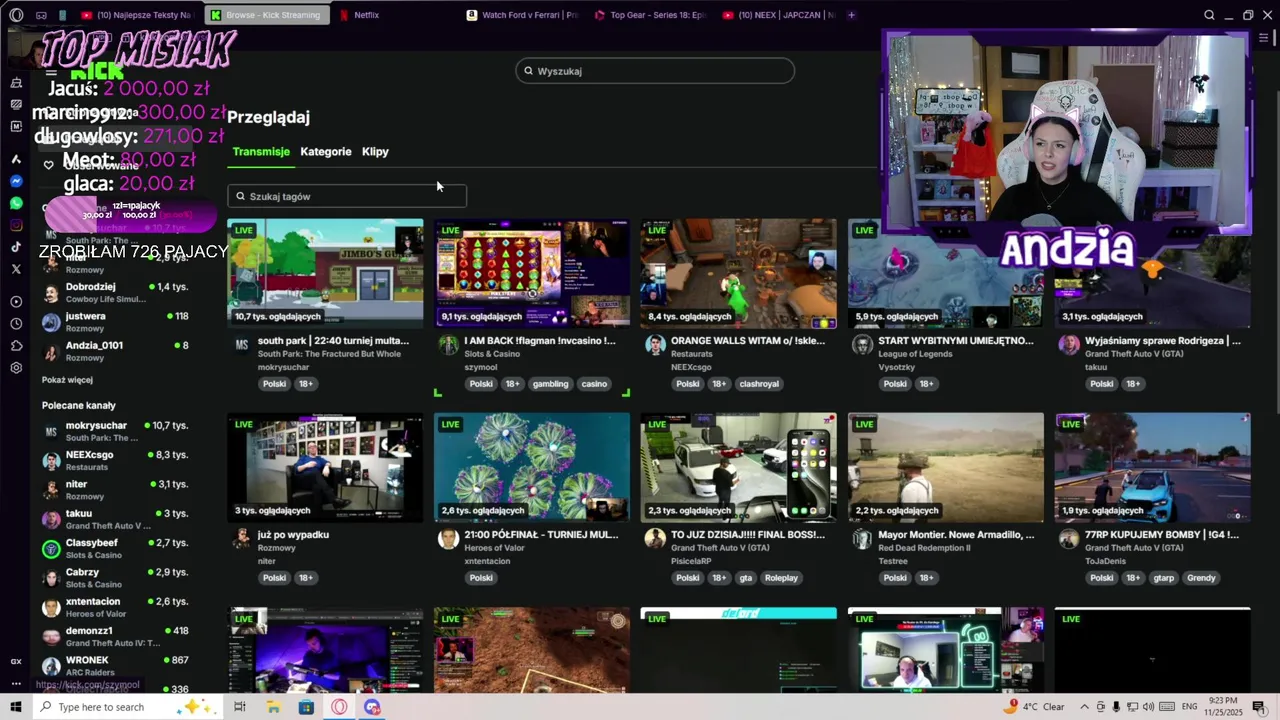This screenshot has width=1280, height=720.
Task: Open Andzia_0101 channel in sidebar
Action: point(115,351)
